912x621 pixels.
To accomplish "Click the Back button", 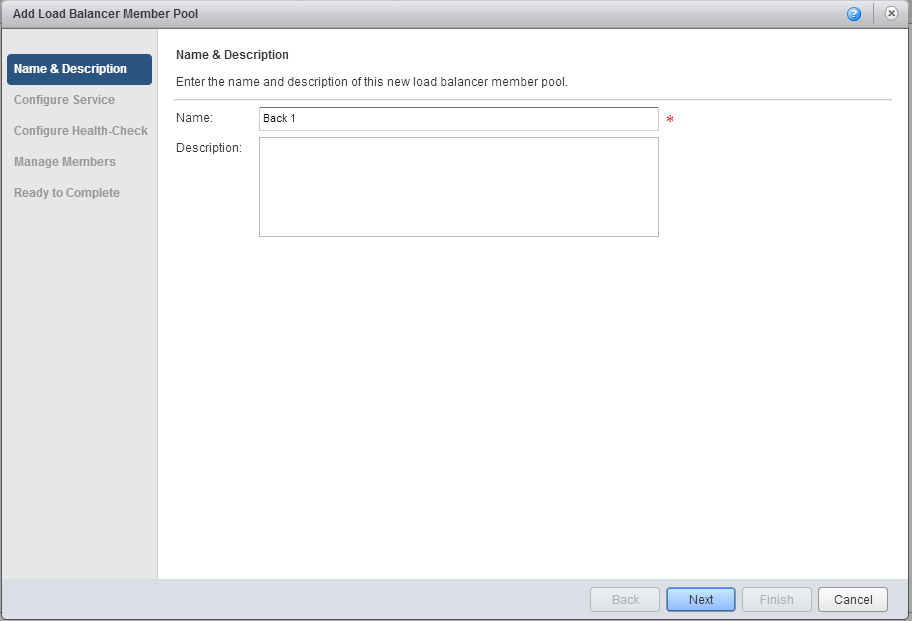I will [624, 599].
